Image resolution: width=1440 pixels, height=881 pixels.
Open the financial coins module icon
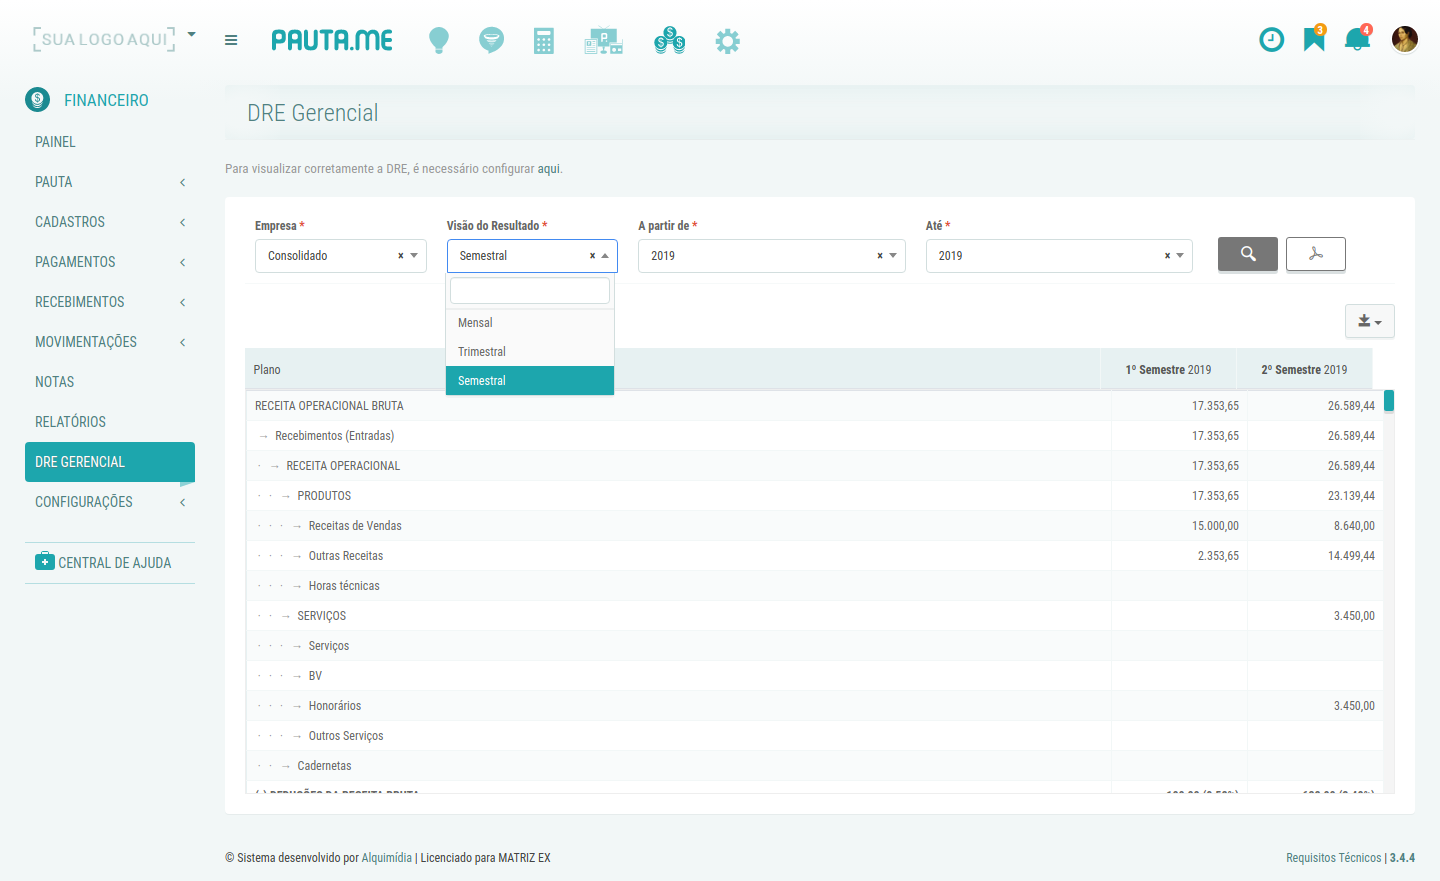coord(670,41)
